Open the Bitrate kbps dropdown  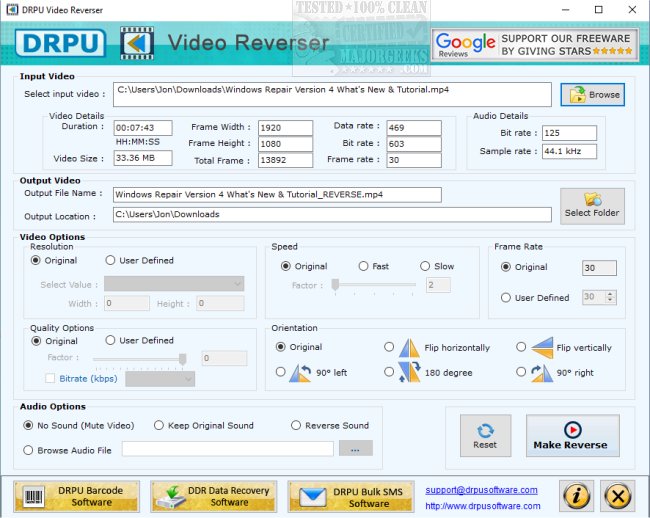point(160,379)
